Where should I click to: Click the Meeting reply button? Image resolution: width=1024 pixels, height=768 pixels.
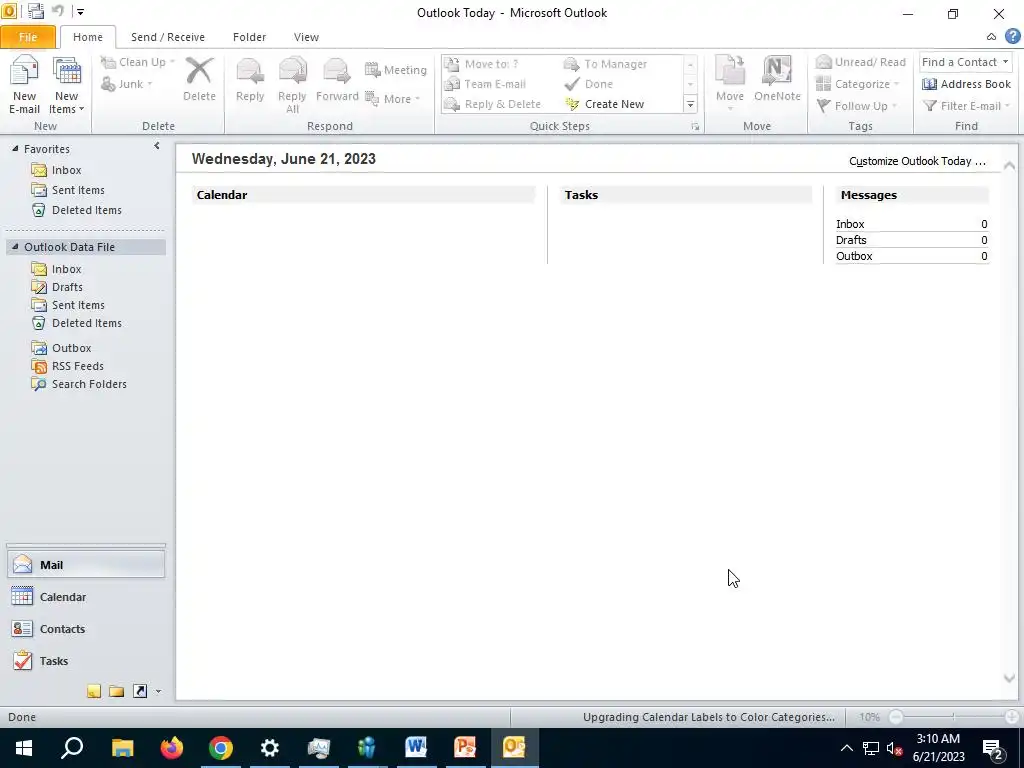(x=396, y=70)
